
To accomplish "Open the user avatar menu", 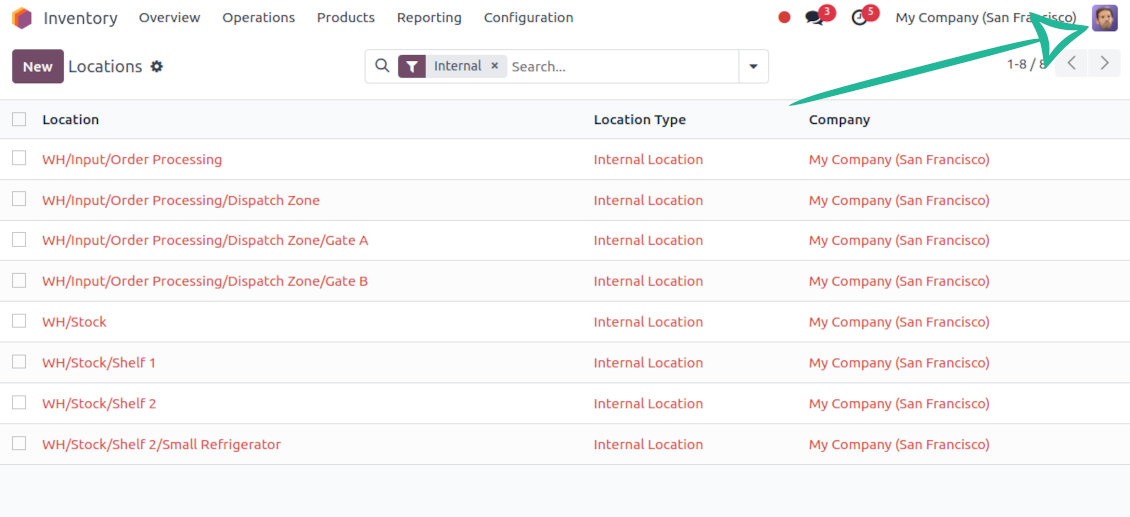I will 1104,18.
